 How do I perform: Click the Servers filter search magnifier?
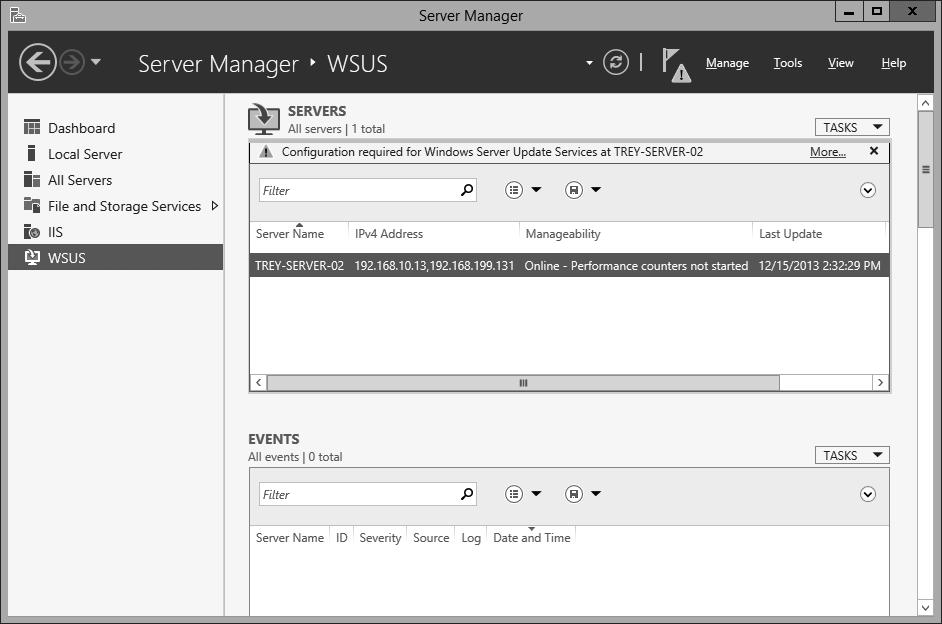pyautogui.click(x=467, y=190)
